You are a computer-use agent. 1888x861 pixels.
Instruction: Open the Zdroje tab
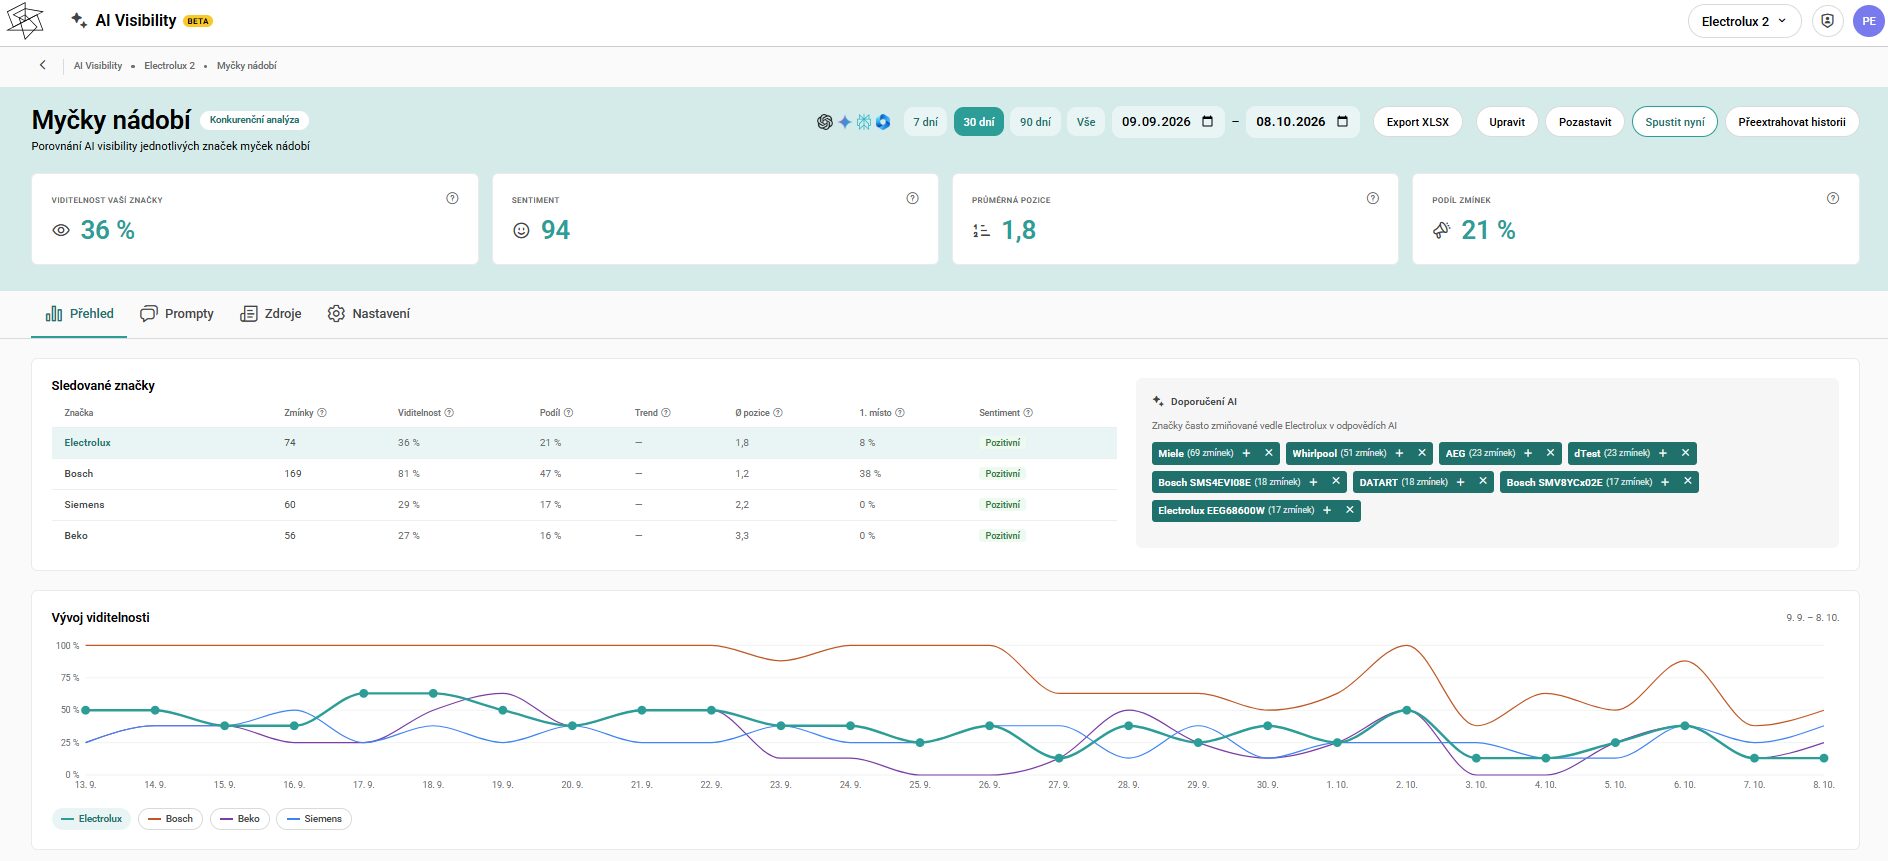pyautogui.click(x=271, y=314)
